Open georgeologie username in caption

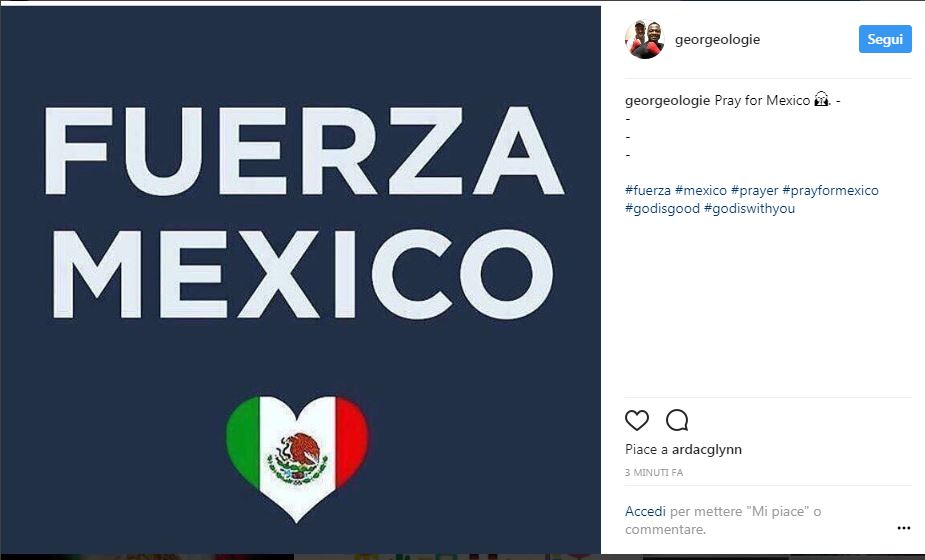click(x=667, y=100)
